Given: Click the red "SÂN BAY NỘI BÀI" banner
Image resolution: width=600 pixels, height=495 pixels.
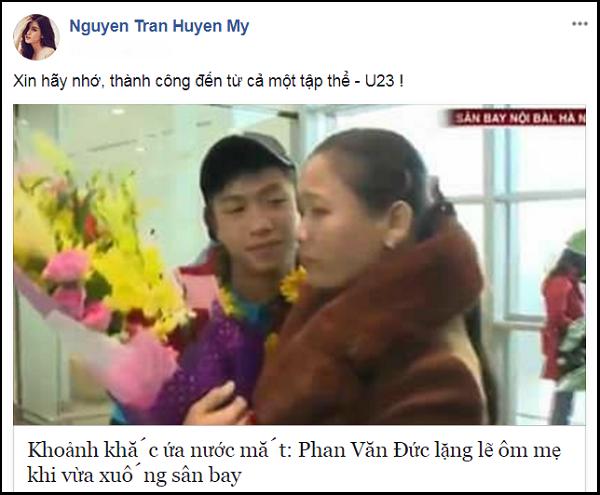Looking at the screenshot, I should pyautogui.click(x=515, y=118).
